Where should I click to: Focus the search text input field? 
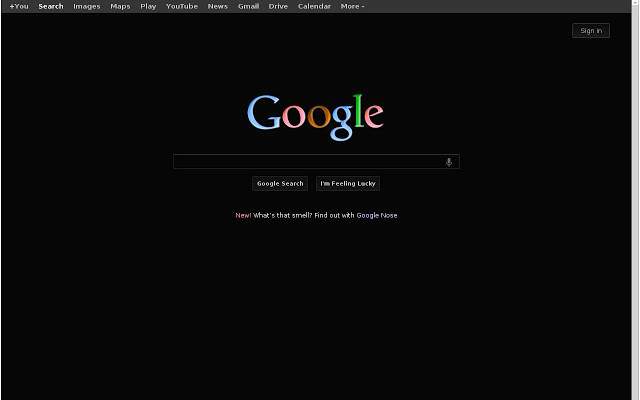point(316,162)
